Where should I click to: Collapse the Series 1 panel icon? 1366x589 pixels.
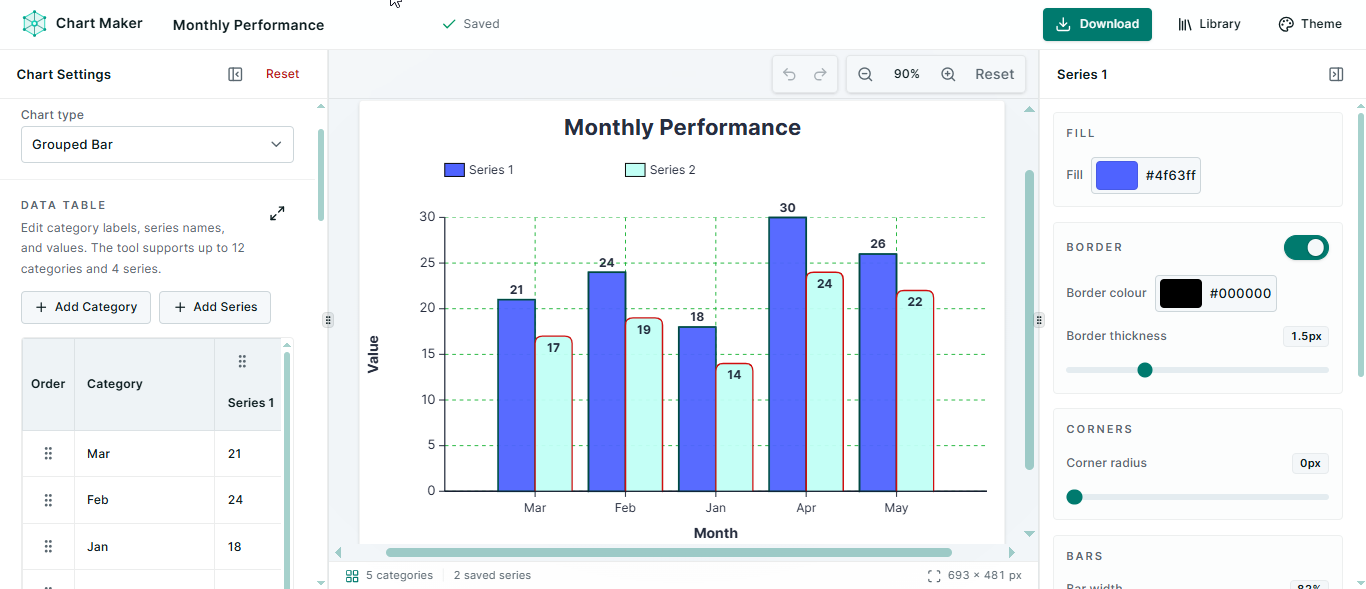pyautogui.click(x=1336, y=74)
